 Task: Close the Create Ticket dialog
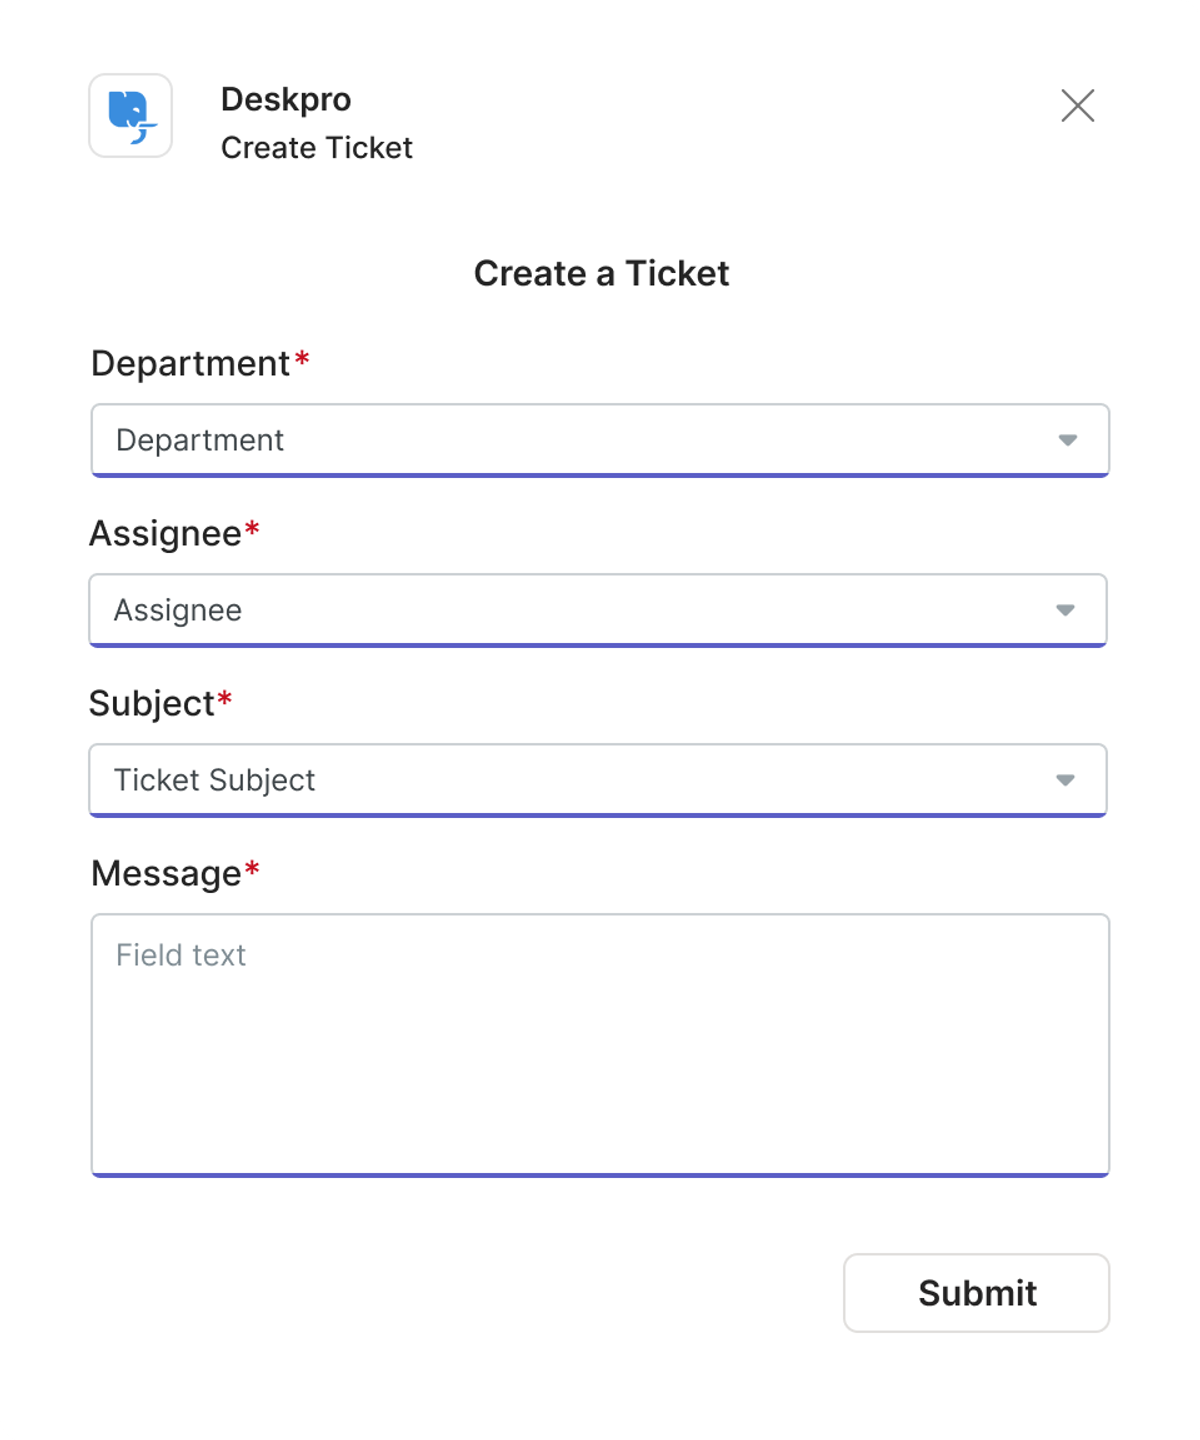(1077, 106)
